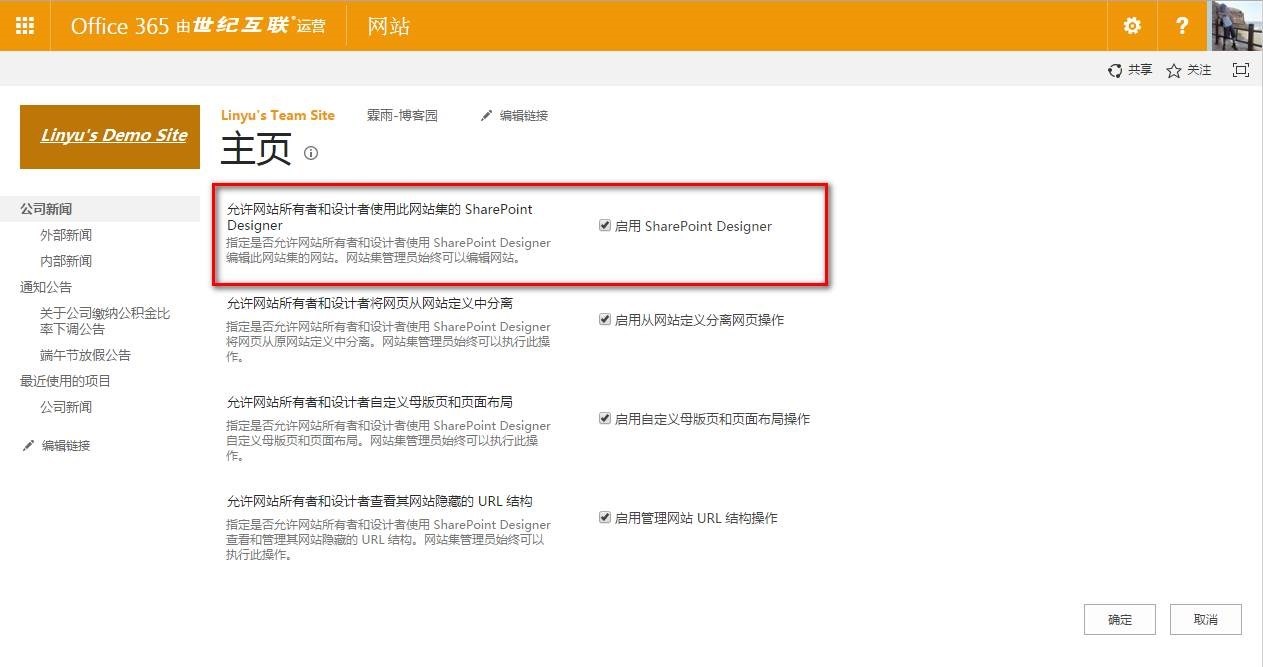Open 外部新闻 in sidebar
This screenshot has width=1263, height=667.
tap(66, 235)
